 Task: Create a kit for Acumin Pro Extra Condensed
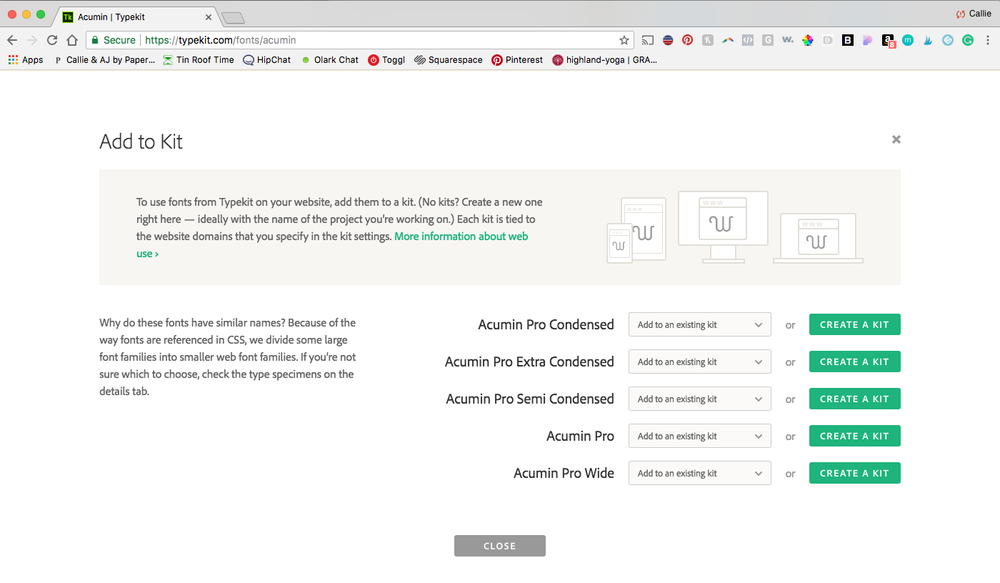[855, 362]
